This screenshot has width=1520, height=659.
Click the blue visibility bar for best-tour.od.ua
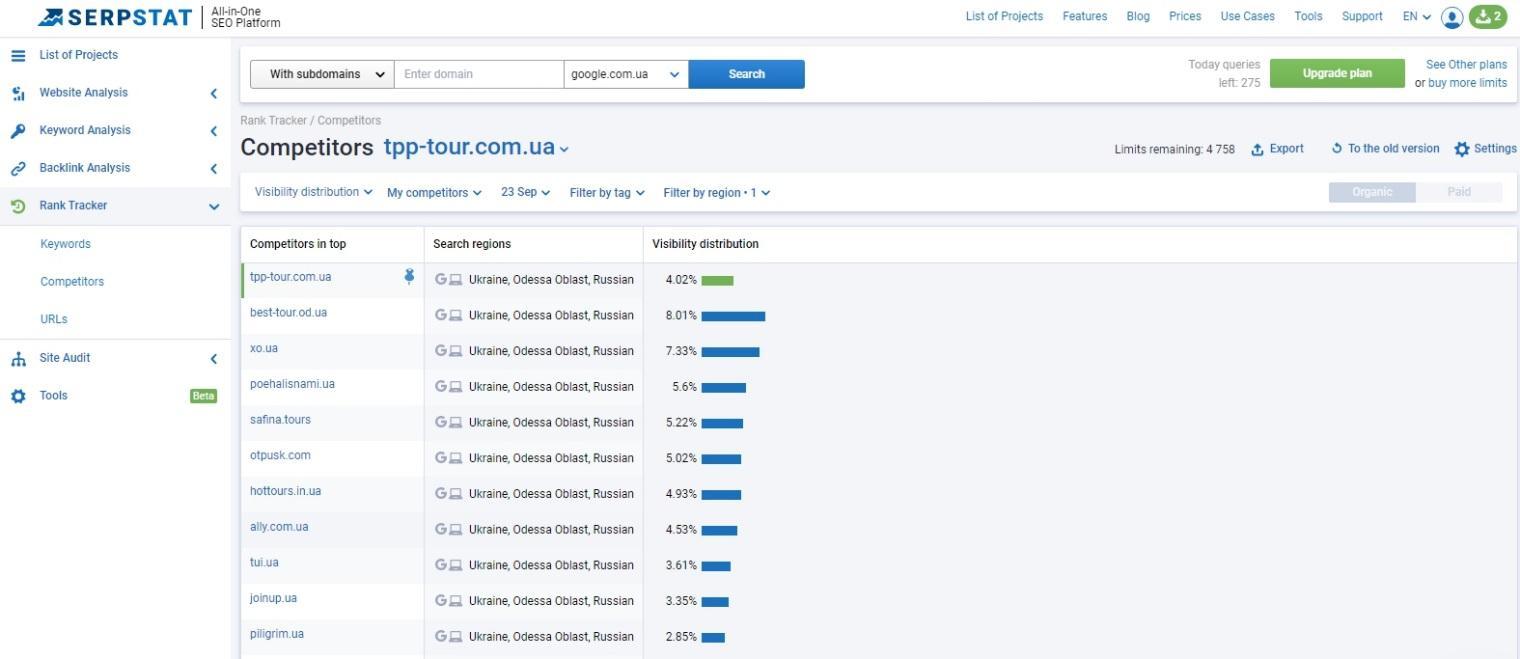[733, 317]
